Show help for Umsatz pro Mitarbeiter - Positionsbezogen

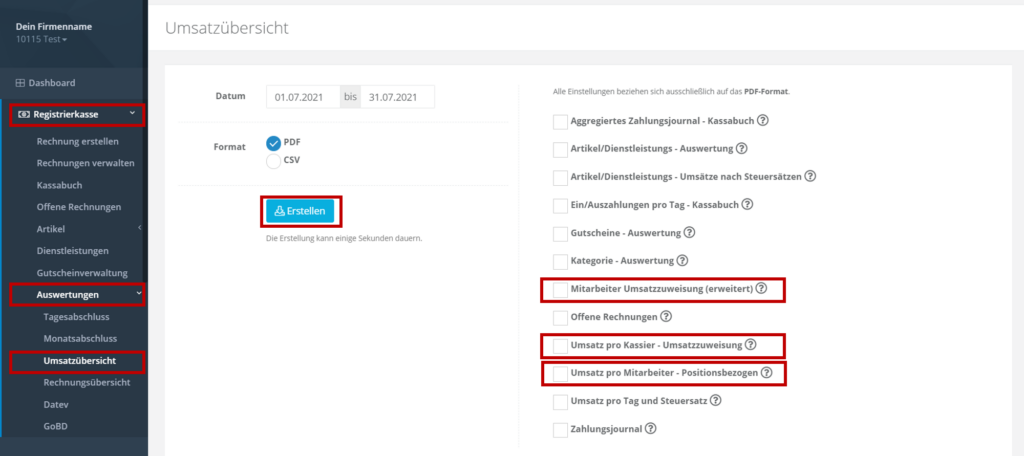pos(766,373)
